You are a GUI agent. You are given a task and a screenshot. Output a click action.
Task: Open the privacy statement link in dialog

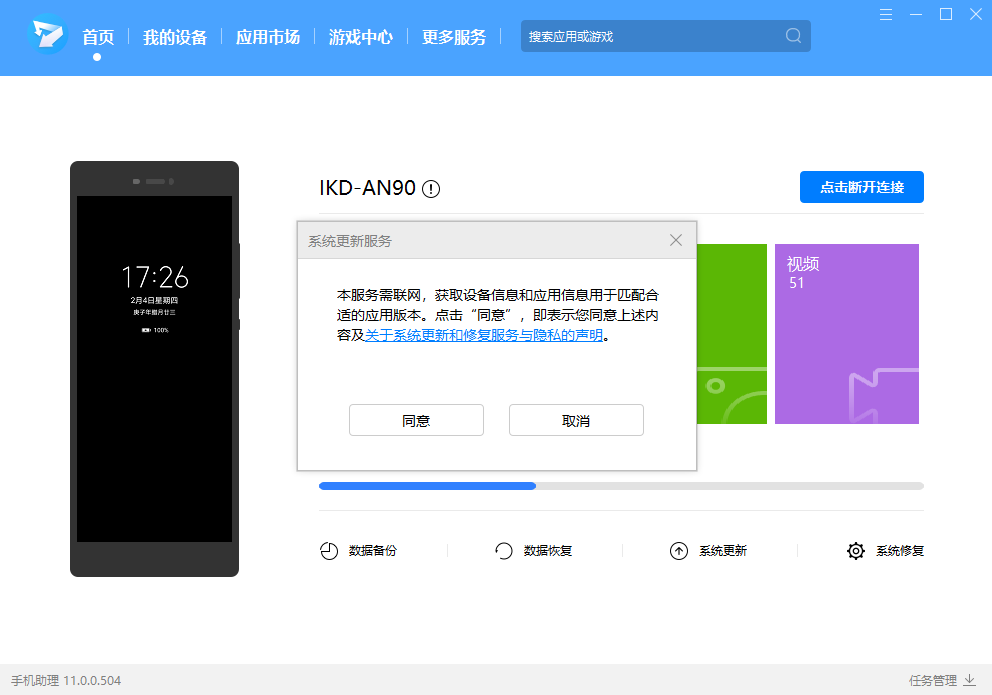click(x=484, y=335)
